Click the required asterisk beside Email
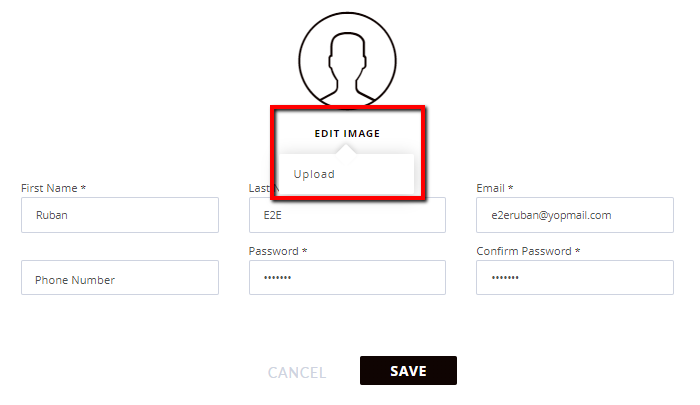The width and height of the screenshot is (700, 405). tap(510, 188)
